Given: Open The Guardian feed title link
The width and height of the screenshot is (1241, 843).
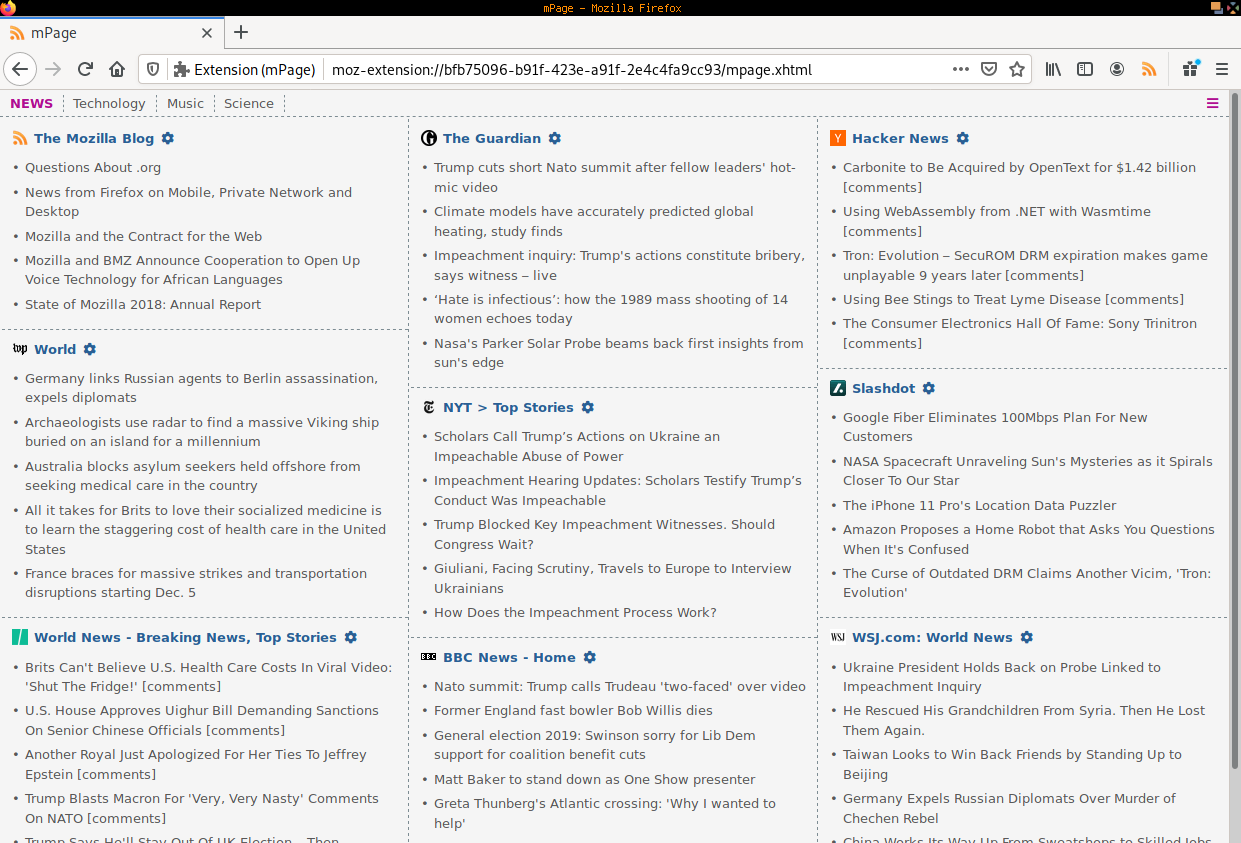Looking at the screenshot, I should [492, 138].
